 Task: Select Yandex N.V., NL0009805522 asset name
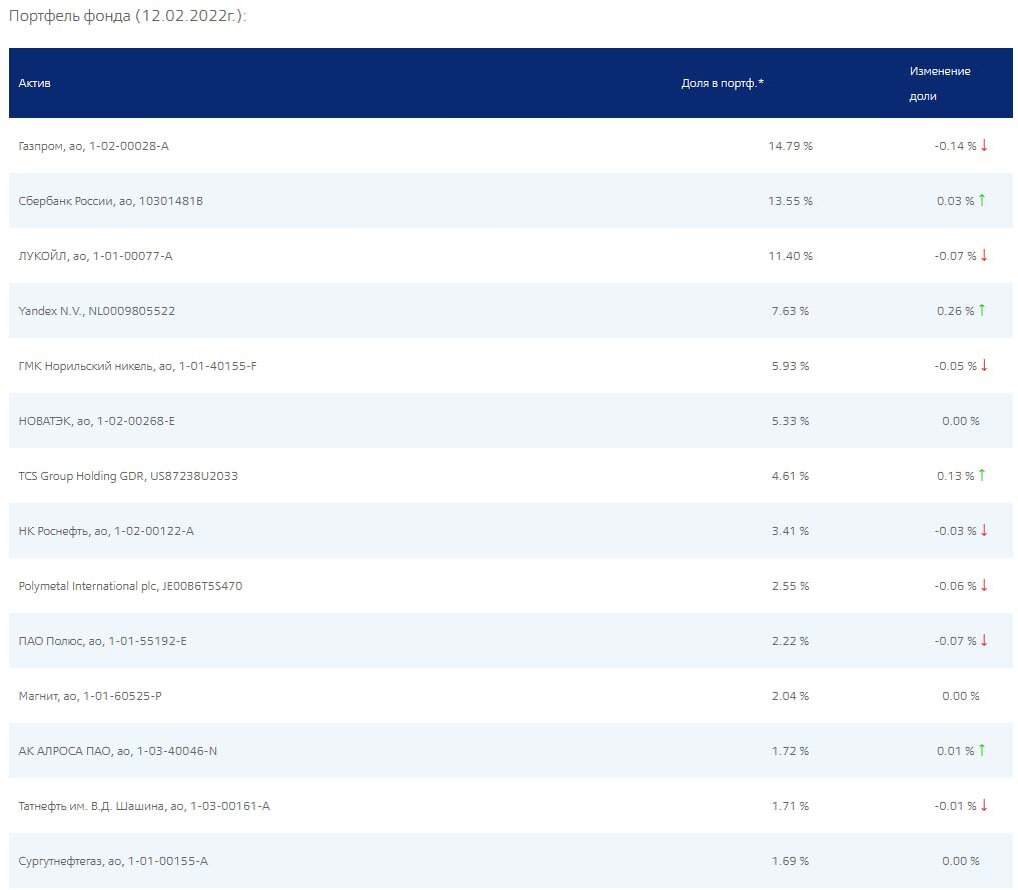pos(97,311)
